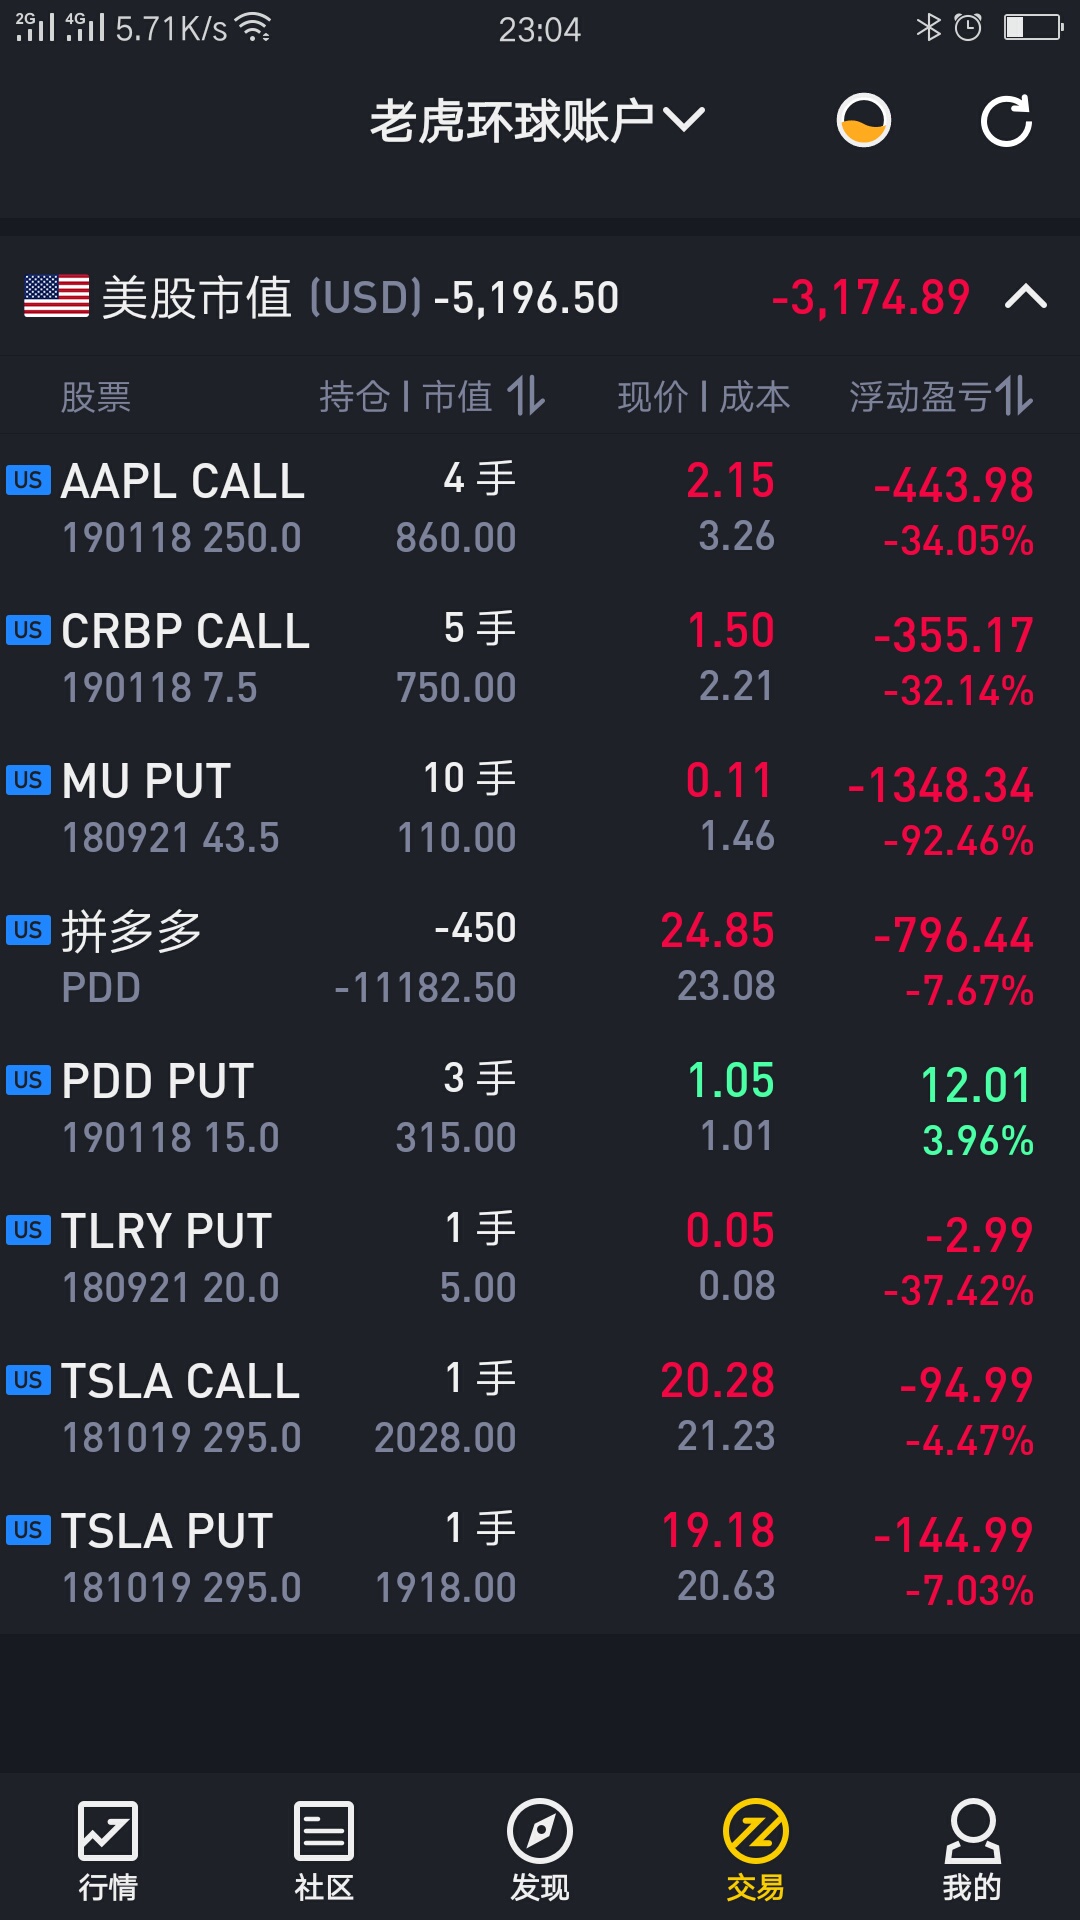Image resolution: width=1080 pixels, height=1920 pixels.
Task: Tap the US flag icon beside 美股市值
Action: [x=56, y=297]
